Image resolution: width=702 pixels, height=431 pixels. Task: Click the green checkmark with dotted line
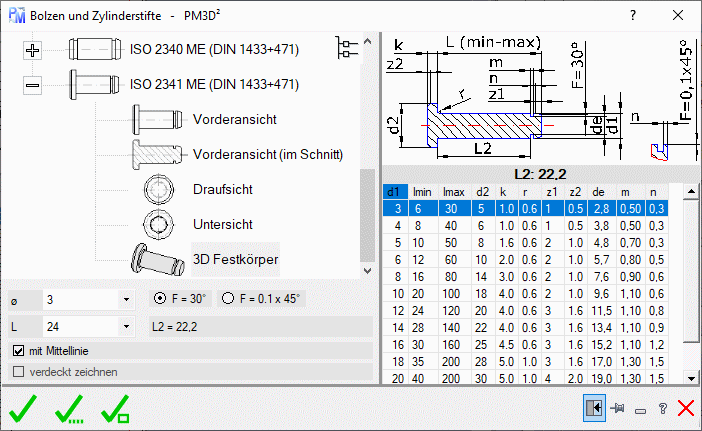point(70,408)
